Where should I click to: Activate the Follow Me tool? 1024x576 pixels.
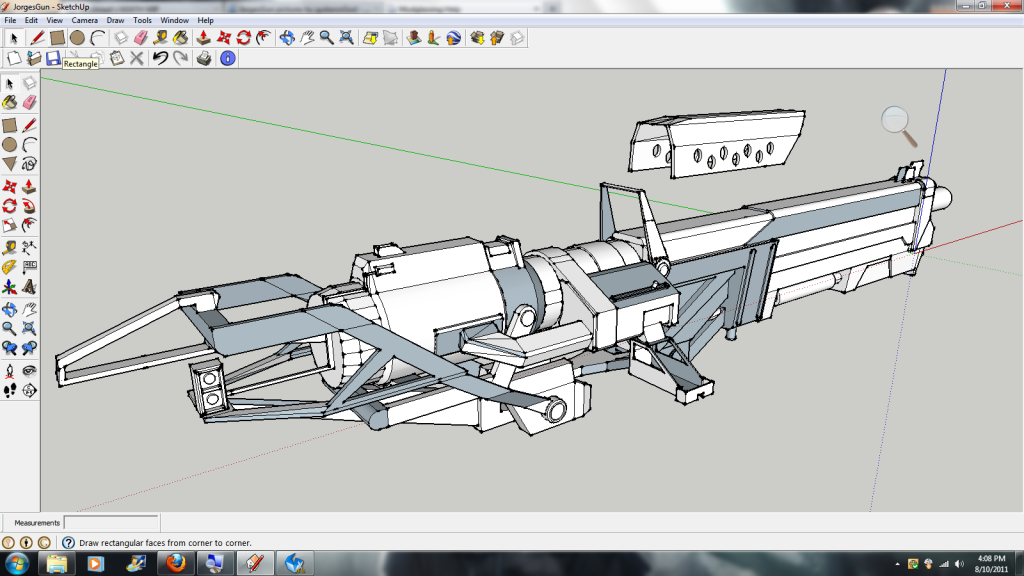(x=29, y=205)
